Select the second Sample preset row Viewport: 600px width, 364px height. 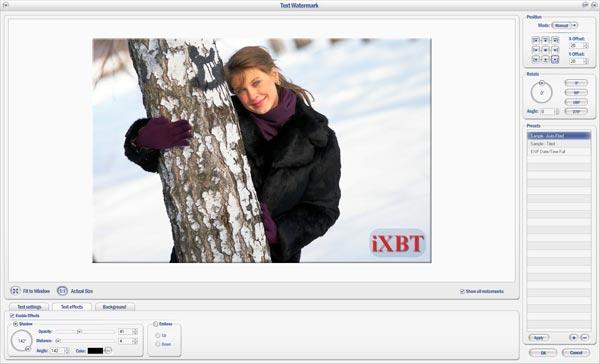tap(559, 144)
